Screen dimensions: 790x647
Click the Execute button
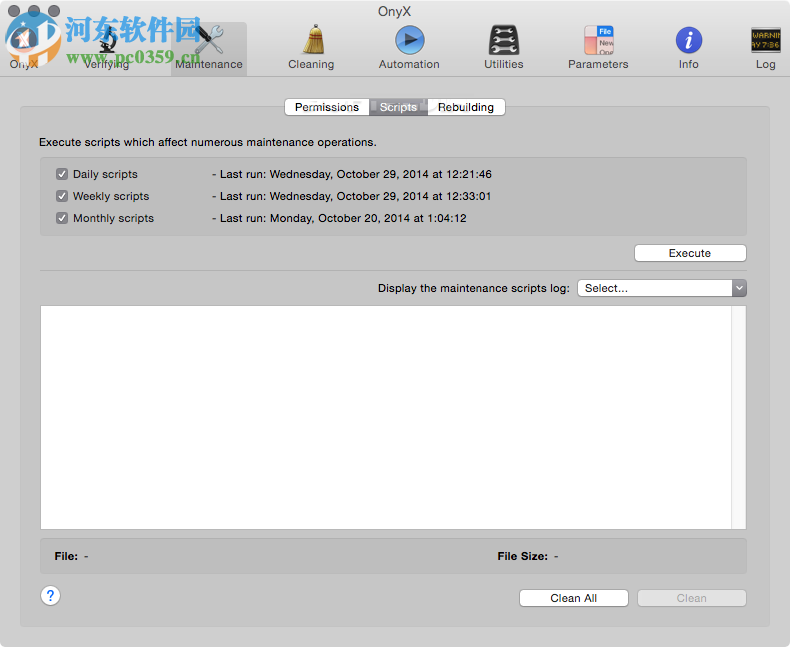tap(690, 253)
